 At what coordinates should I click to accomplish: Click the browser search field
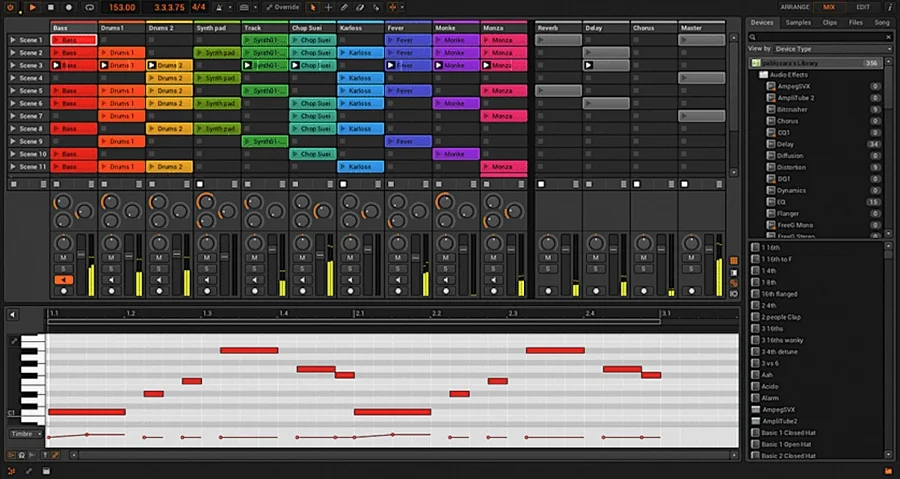click(815, 36)
